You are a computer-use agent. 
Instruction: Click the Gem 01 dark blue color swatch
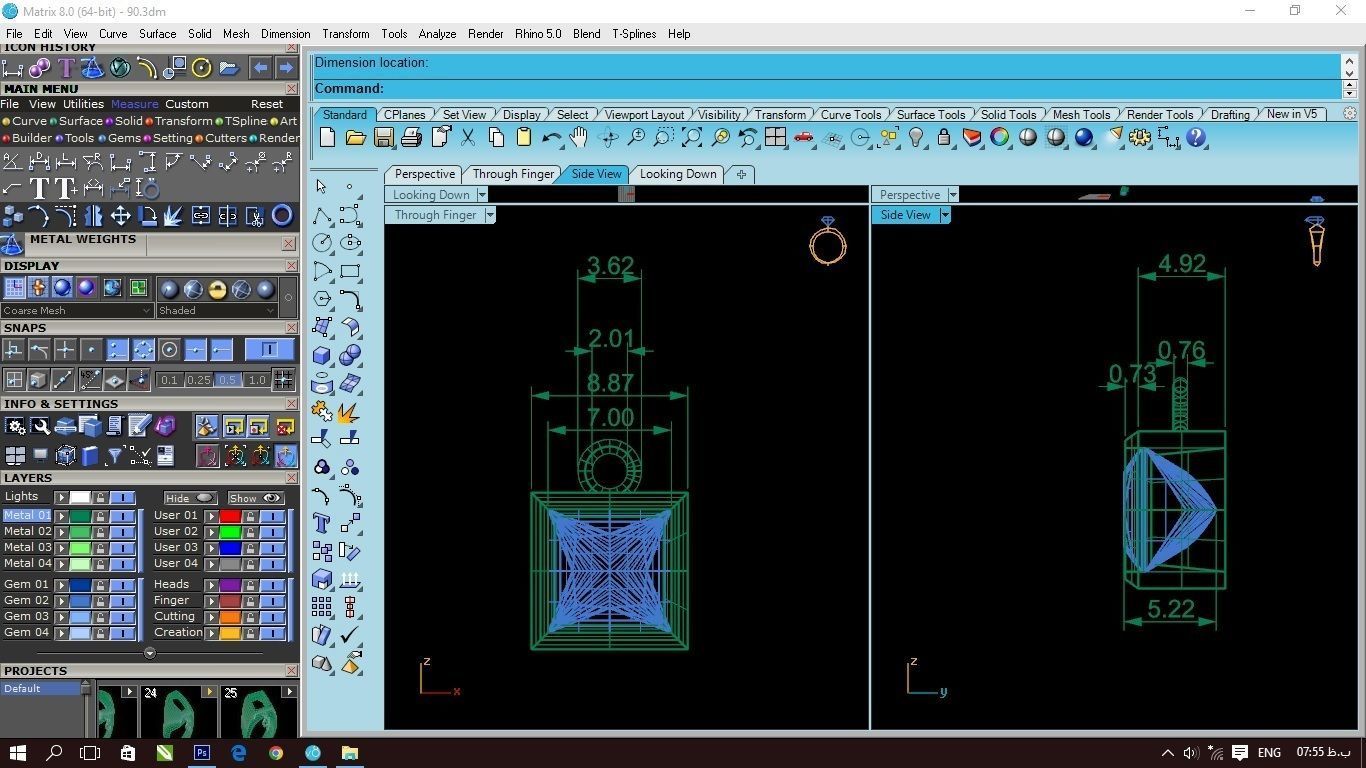point(80,585)
